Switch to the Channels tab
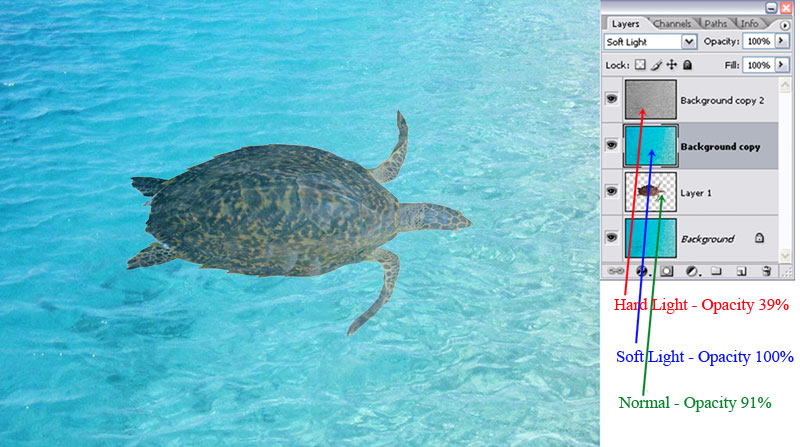 click(x=671, y=23)
